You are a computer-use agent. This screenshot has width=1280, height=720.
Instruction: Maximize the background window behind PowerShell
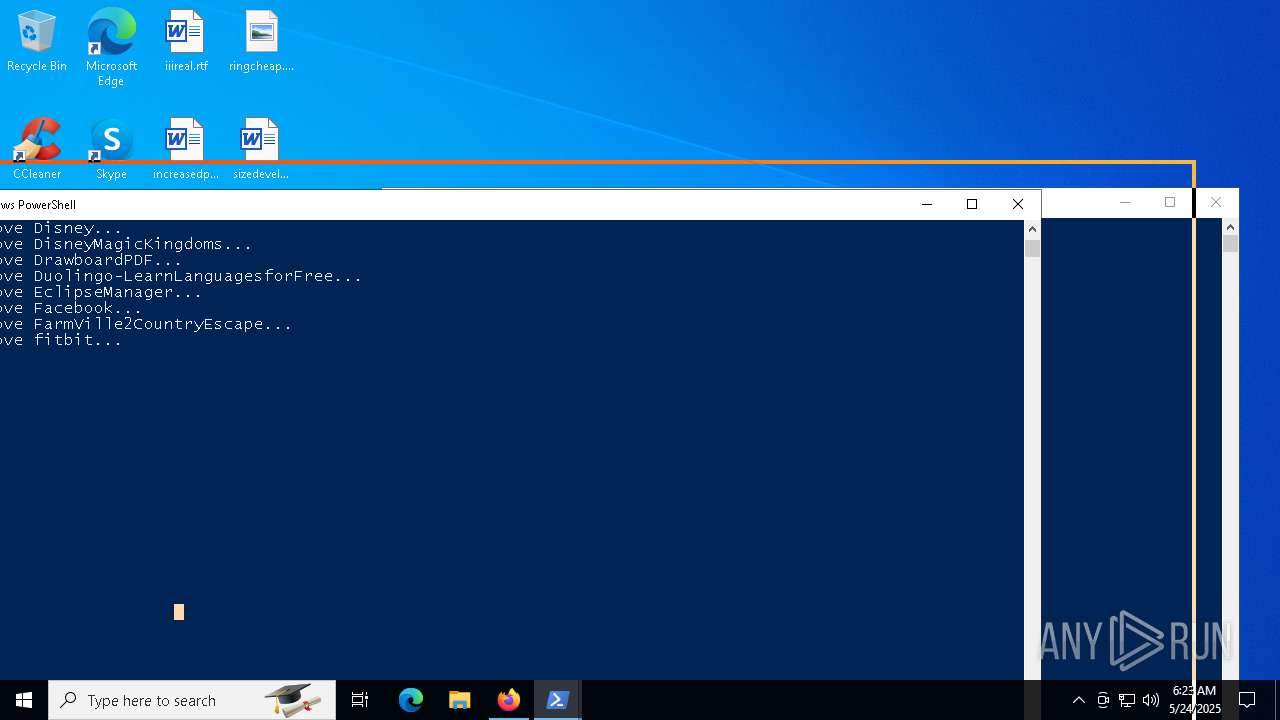tap(1170, 202)
